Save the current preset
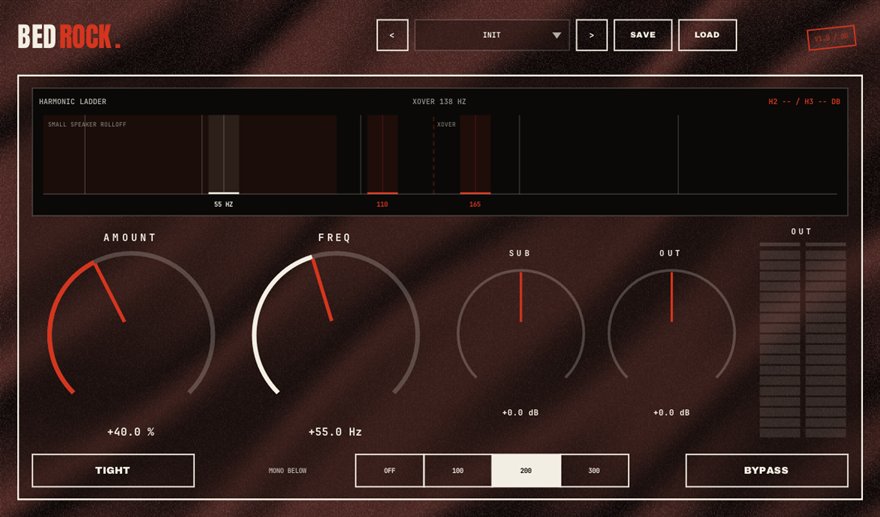Image resolution: width=880 pixels, height=517 pixels. [643, 35]
